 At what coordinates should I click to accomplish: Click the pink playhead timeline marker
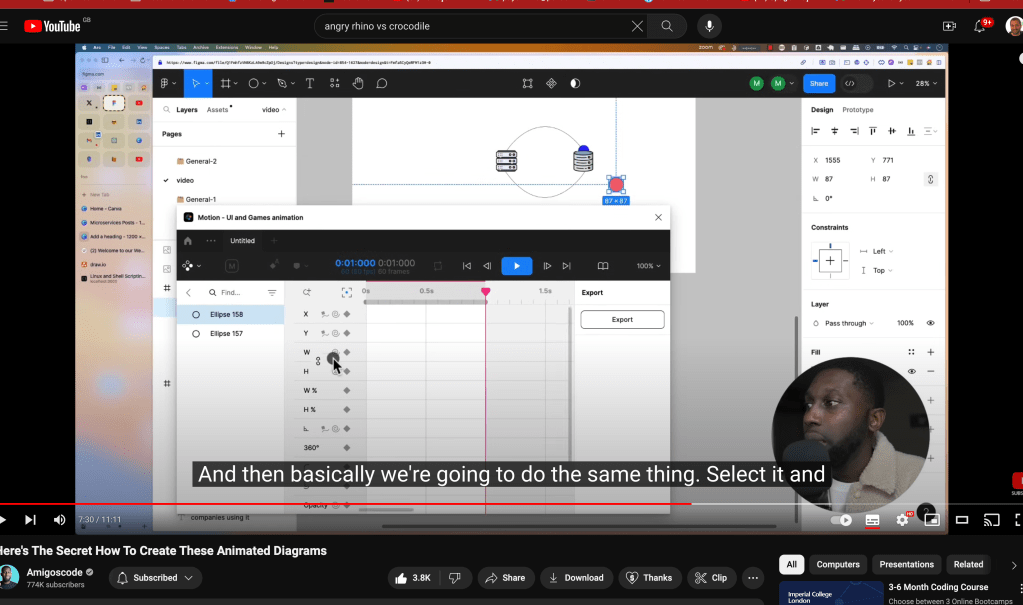click(x=485, y=291)
